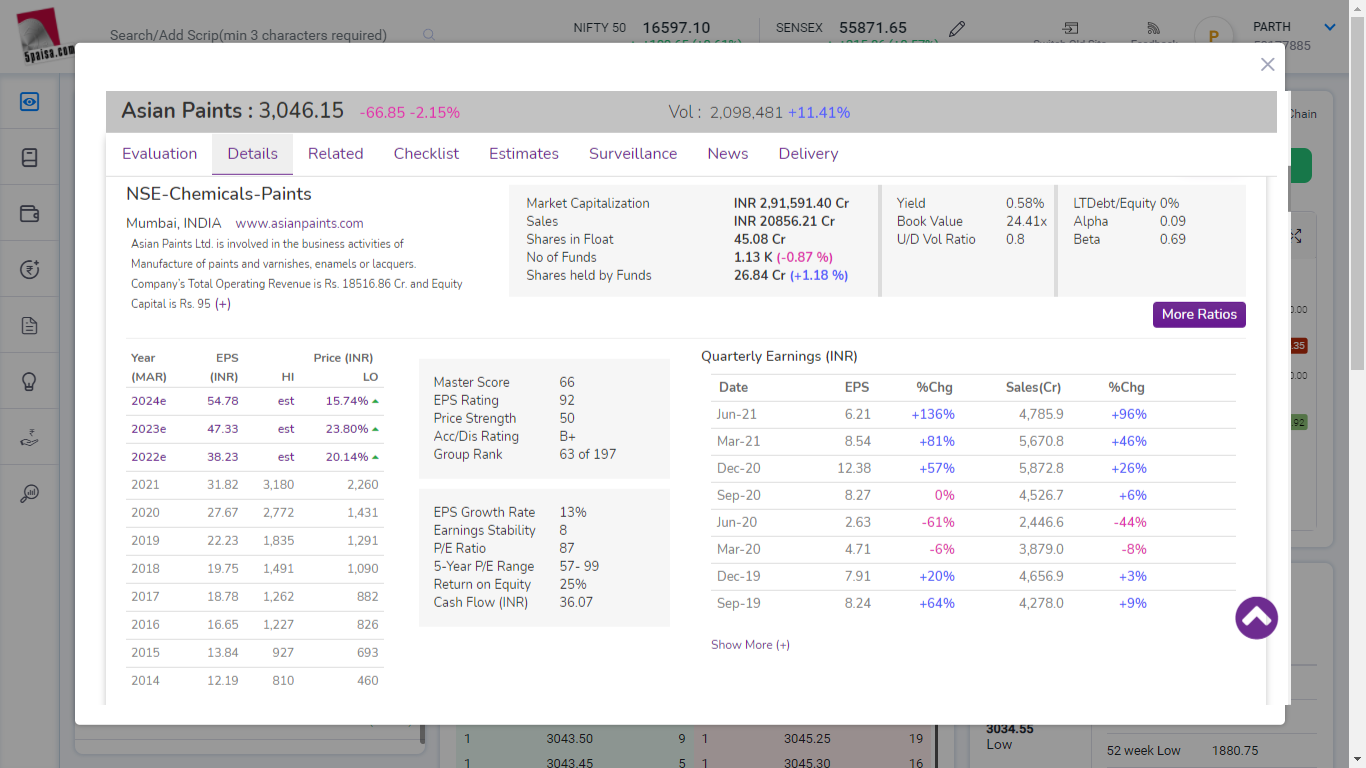The width and height of the screenshot is (1366, 768).
Task: Click the Jun-21 quarterly earnings row
Action: tap(973, 414)
